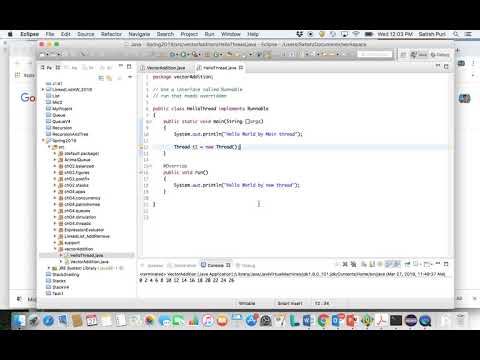The height and width of the screenshot is (360, 480).
Task: Click the green Run toolbar button
Action: point(183,54)
